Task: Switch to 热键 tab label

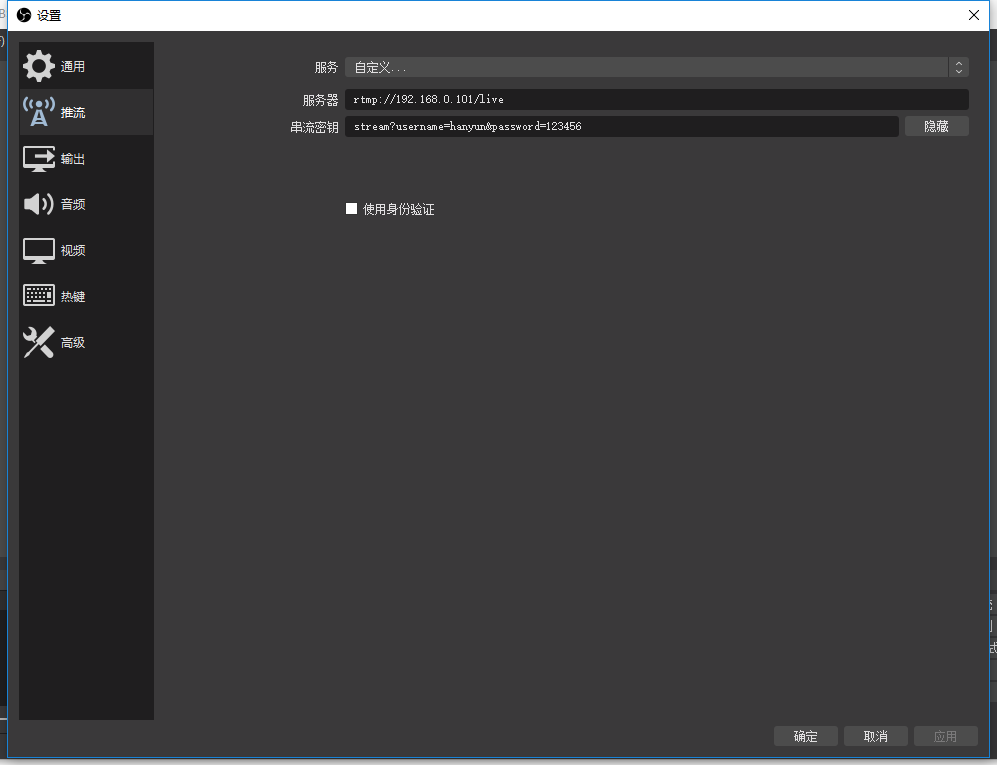Action: [x=72, y=297]
